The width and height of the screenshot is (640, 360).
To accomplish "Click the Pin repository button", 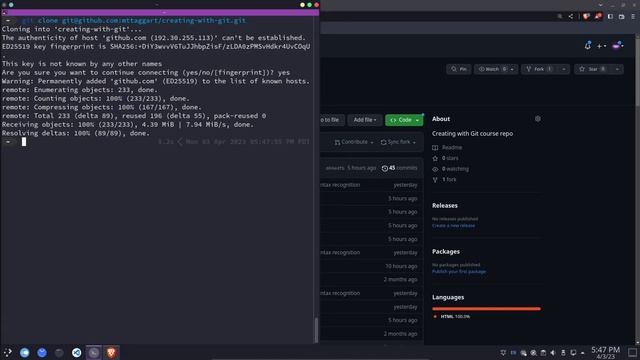I will (459, 69).
